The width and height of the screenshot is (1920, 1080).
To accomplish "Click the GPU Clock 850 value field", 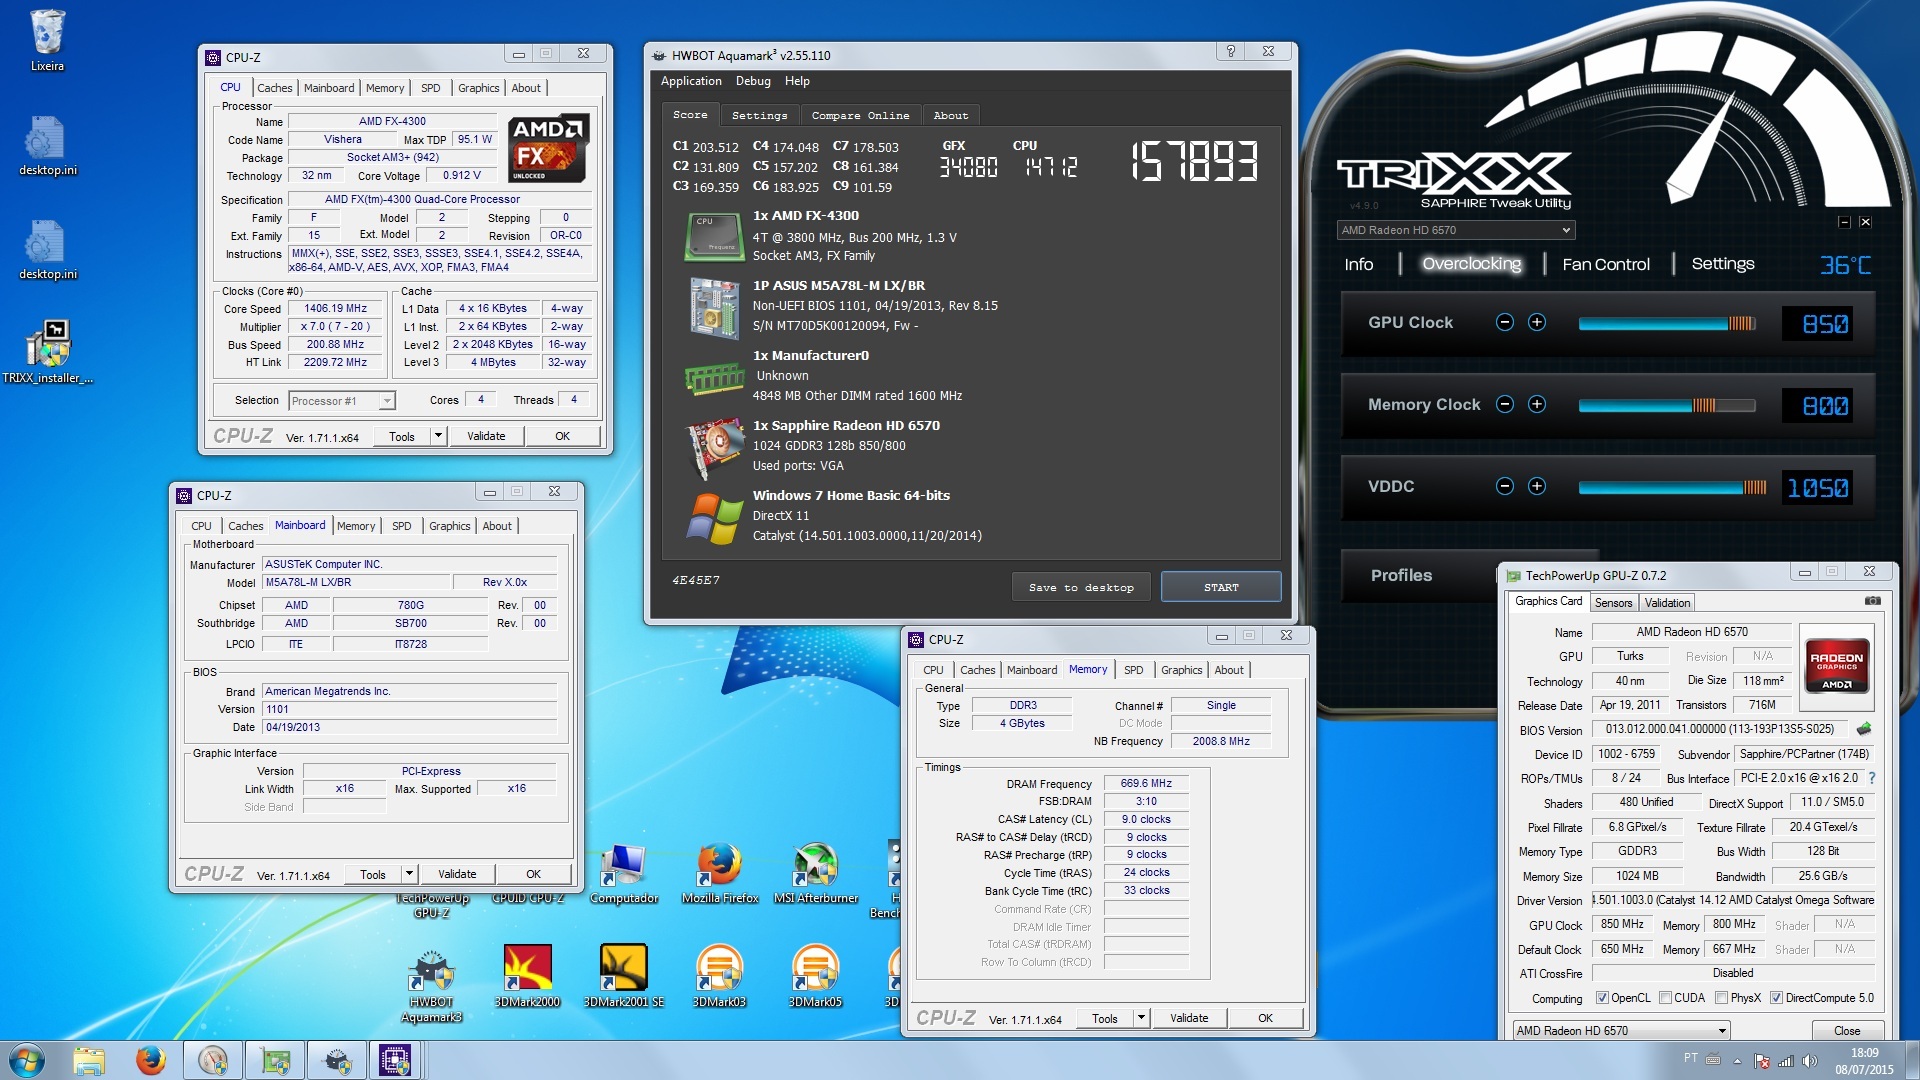I will point(1817,324).
